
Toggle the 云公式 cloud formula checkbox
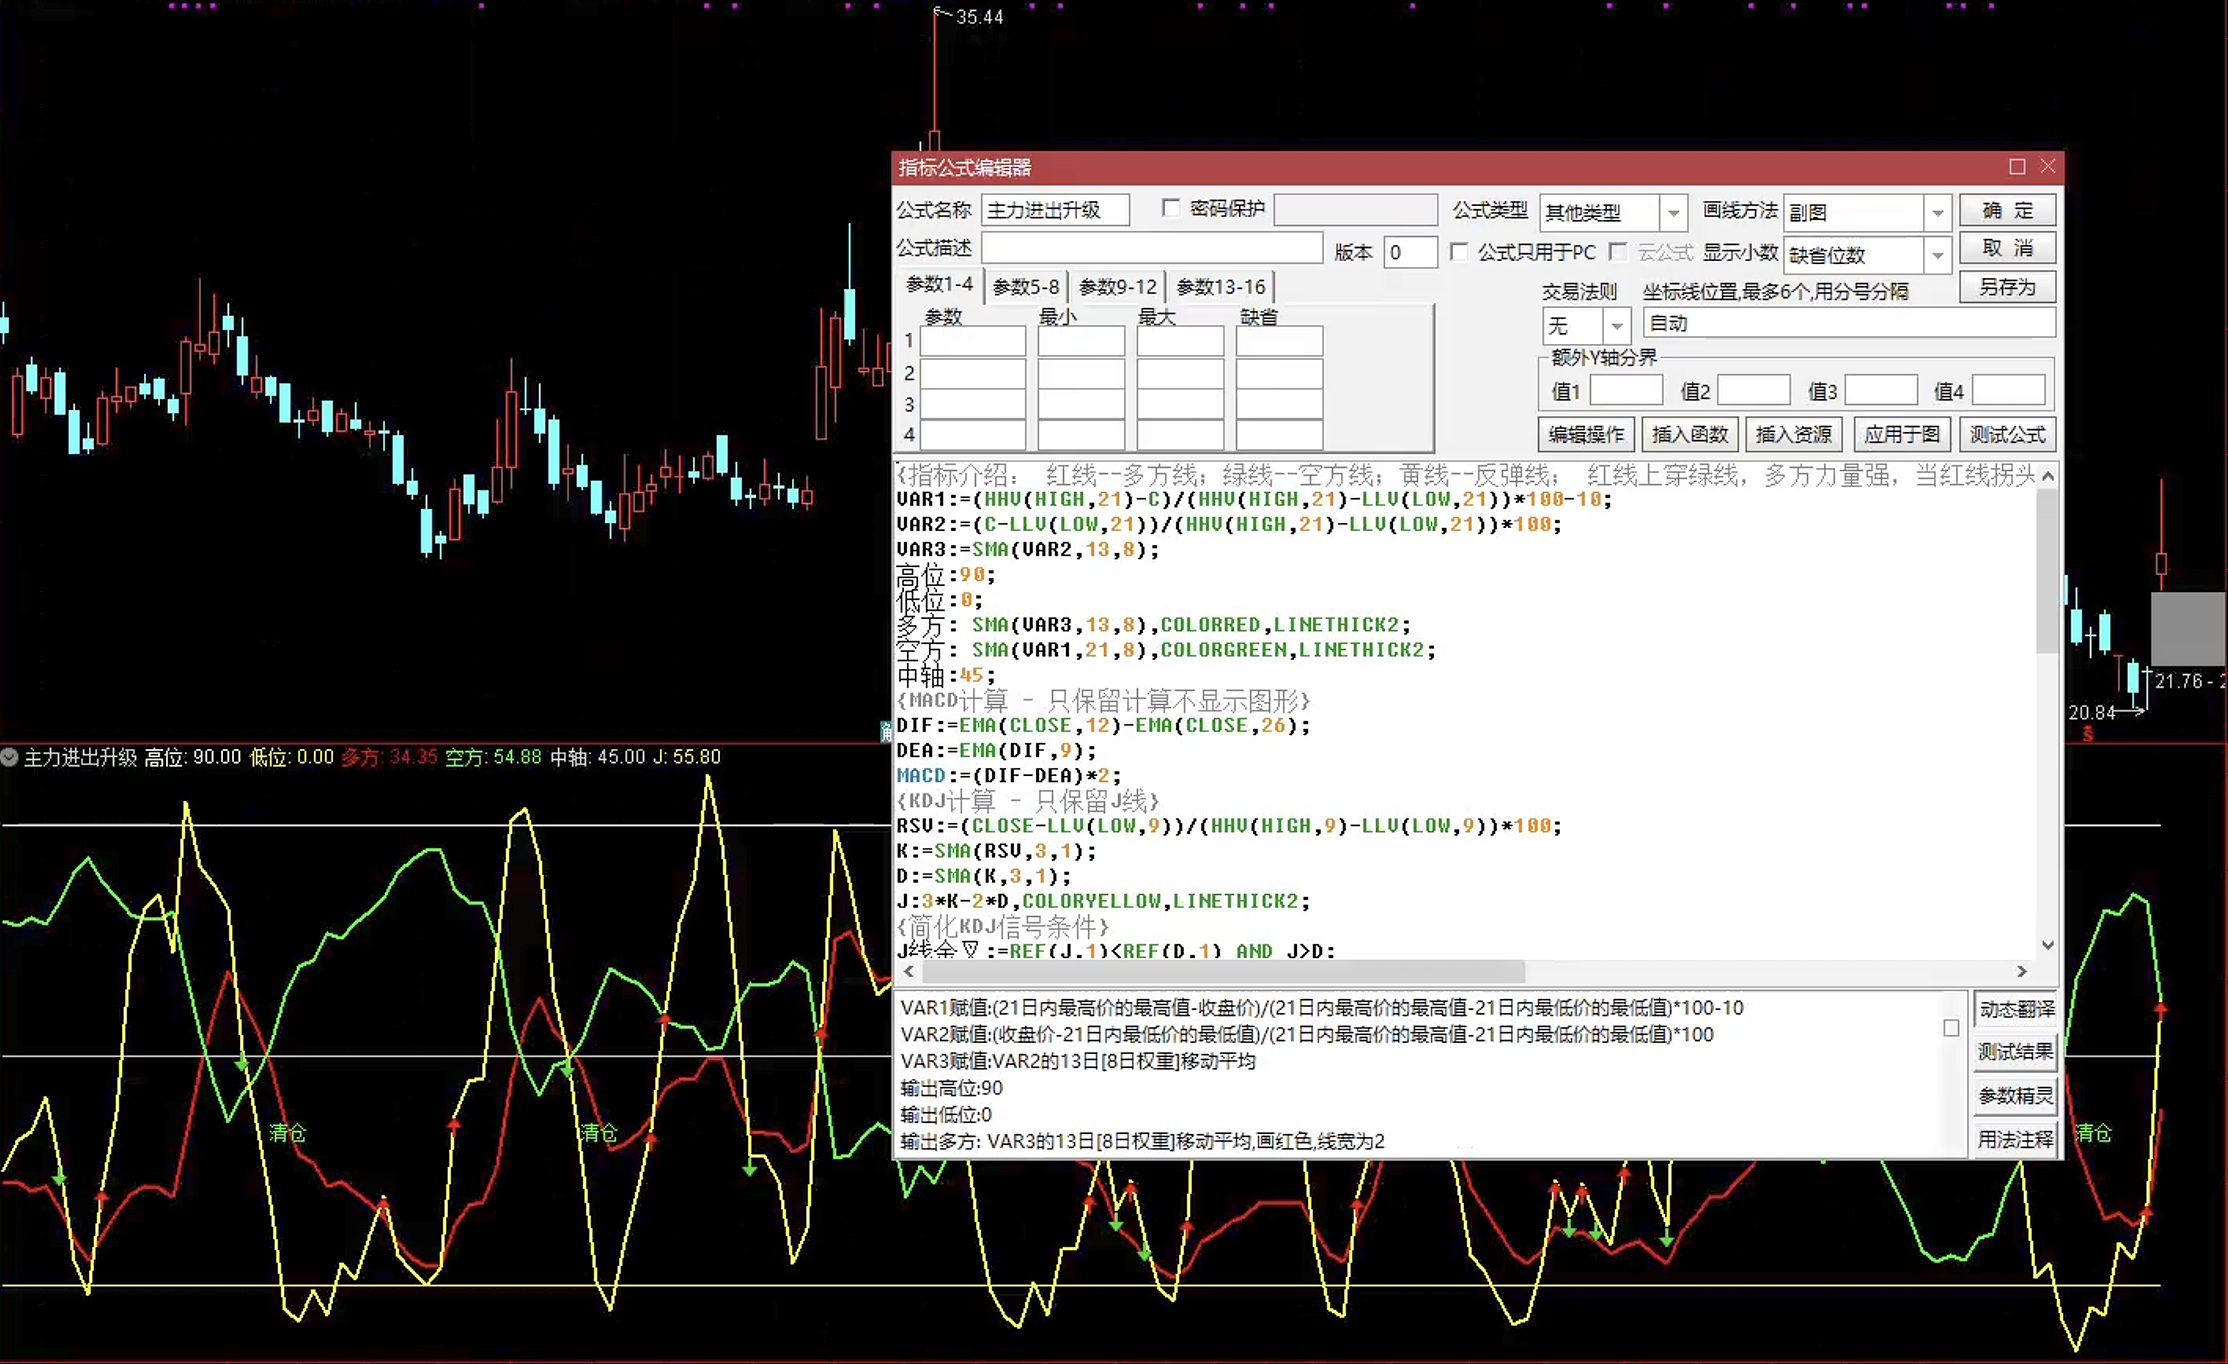pyautogui.click(x=1618, y=251)
